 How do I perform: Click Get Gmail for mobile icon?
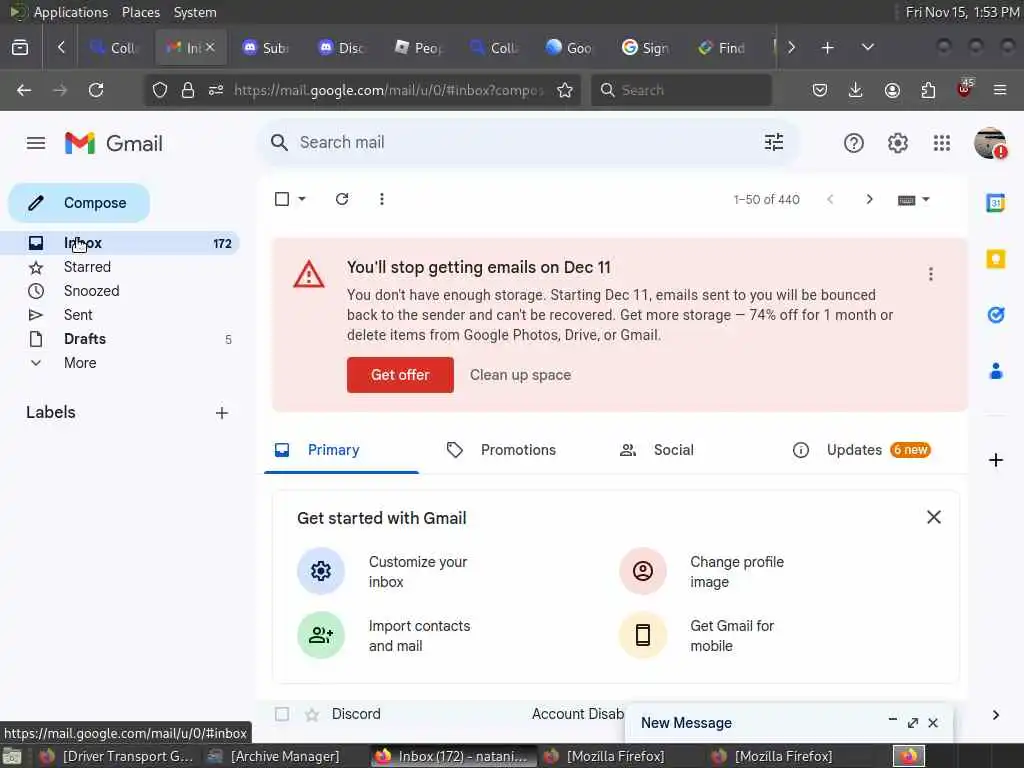(x=643, y=635)
